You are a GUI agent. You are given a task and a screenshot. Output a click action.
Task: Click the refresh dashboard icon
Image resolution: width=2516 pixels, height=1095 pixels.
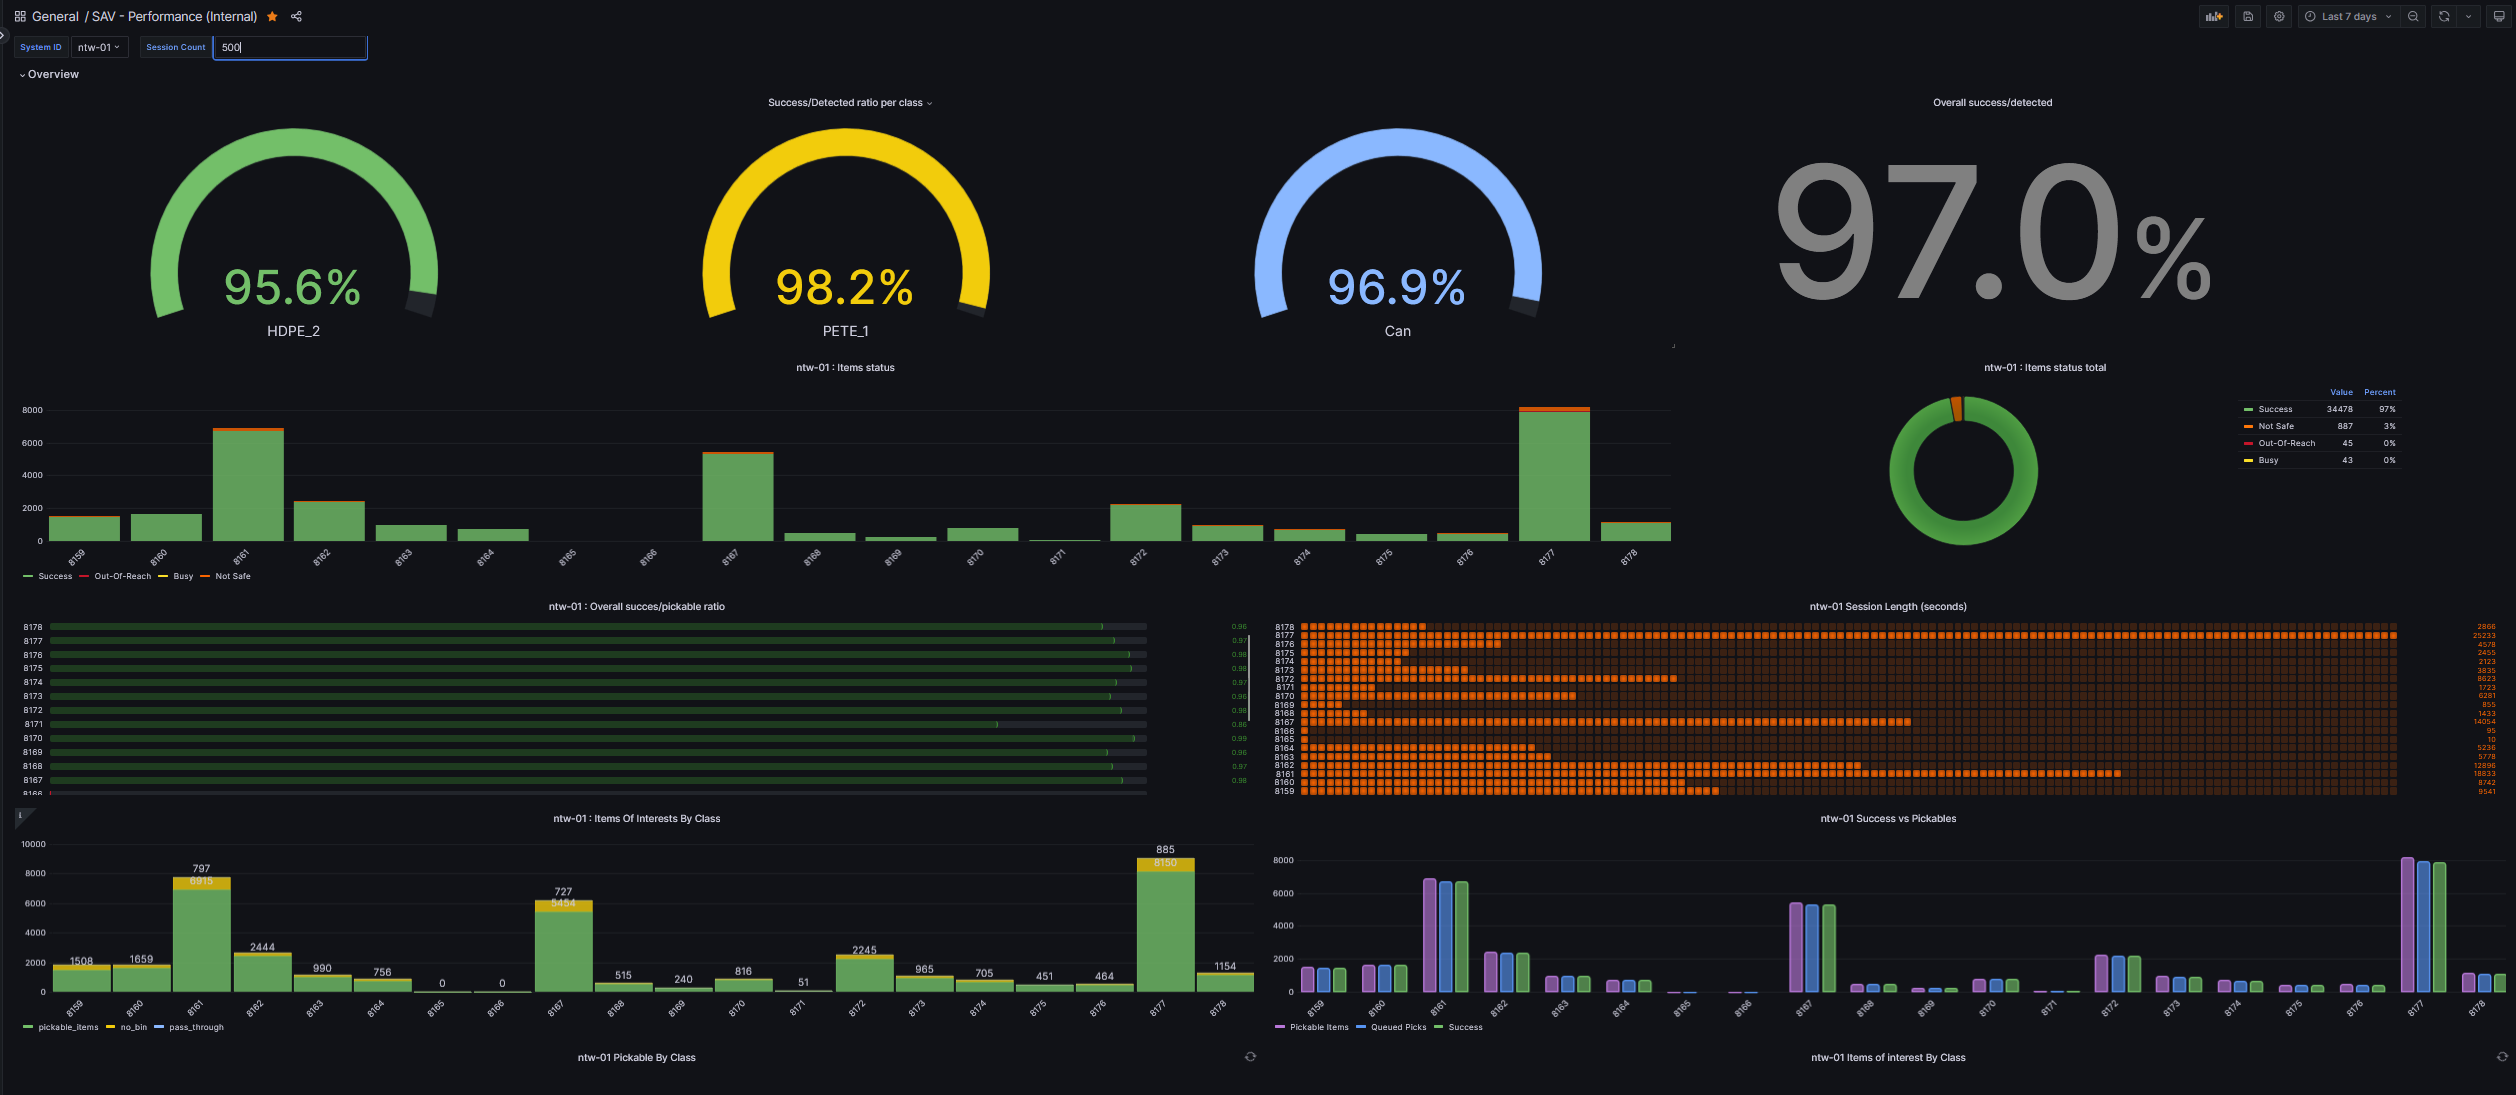pyautogui.click(x=2444, y=16)
